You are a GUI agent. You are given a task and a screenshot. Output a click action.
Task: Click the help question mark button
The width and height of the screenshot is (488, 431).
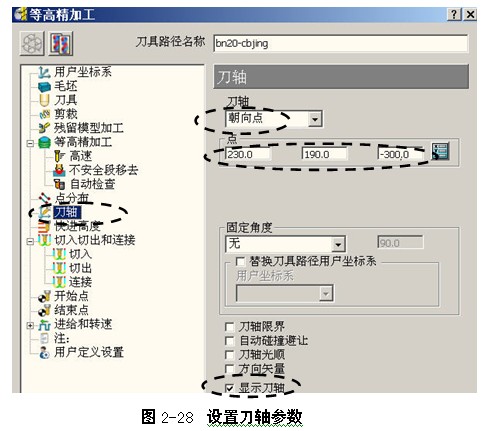pos(454,14)
